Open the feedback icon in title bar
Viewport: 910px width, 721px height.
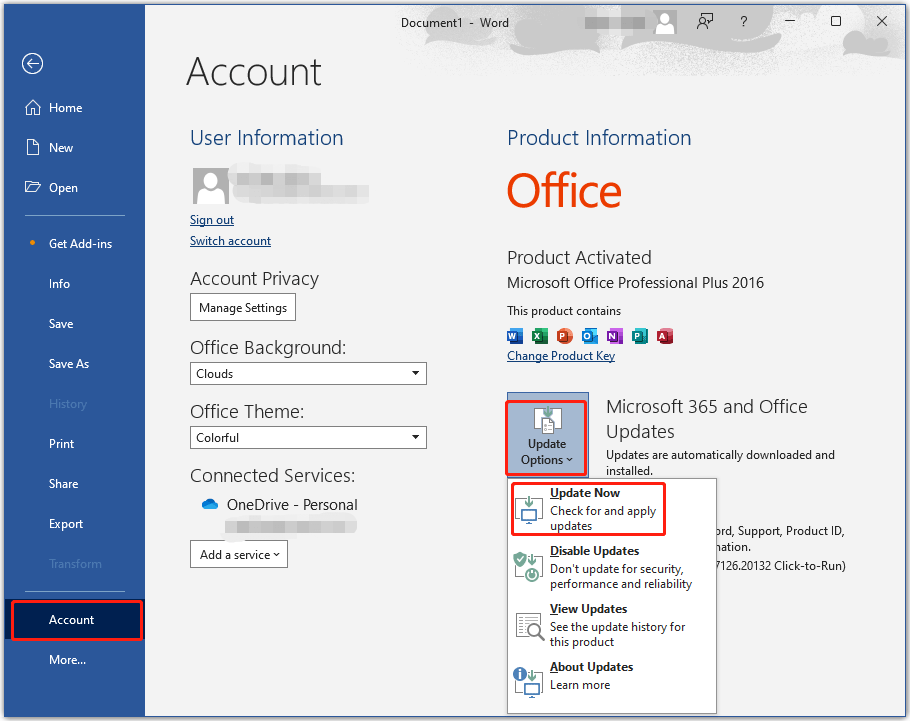(x=706, y=22)
